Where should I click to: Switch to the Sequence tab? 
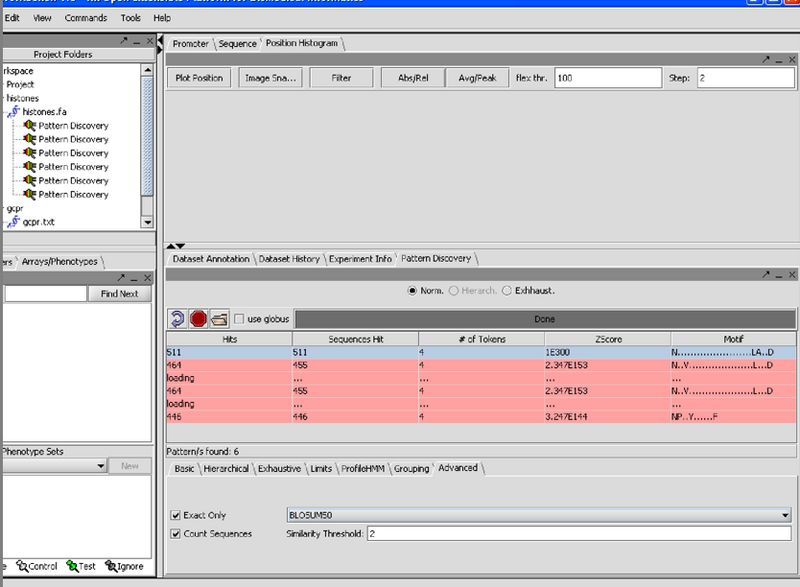pos(237,44)
